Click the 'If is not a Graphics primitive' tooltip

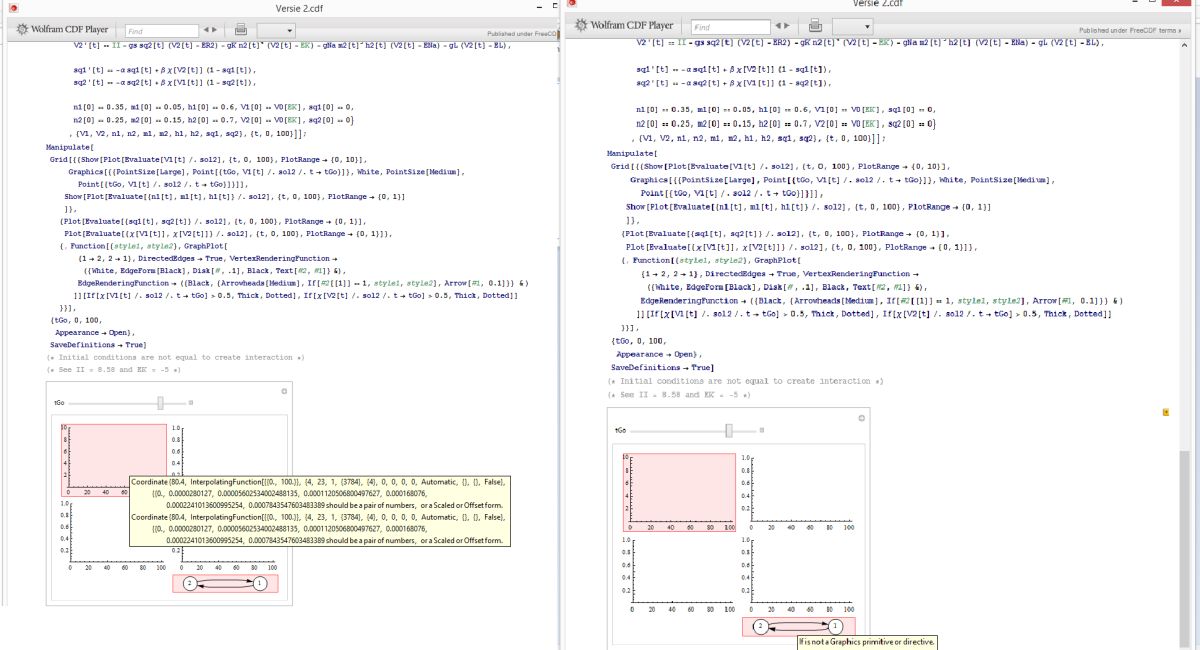[x=867, y=642]
